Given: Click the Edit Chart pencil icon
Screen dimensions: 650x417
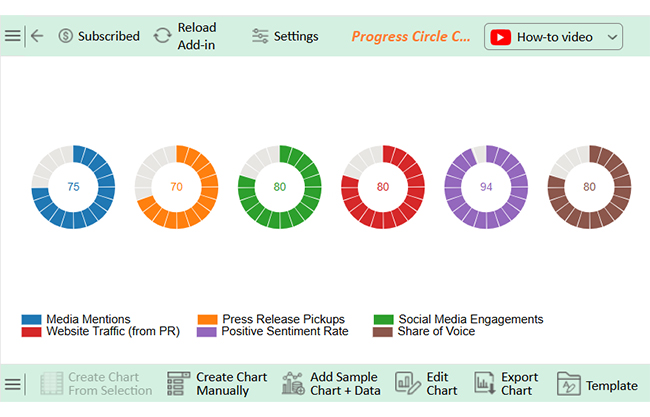Looking at the screenshot, I should coord(407,383).
